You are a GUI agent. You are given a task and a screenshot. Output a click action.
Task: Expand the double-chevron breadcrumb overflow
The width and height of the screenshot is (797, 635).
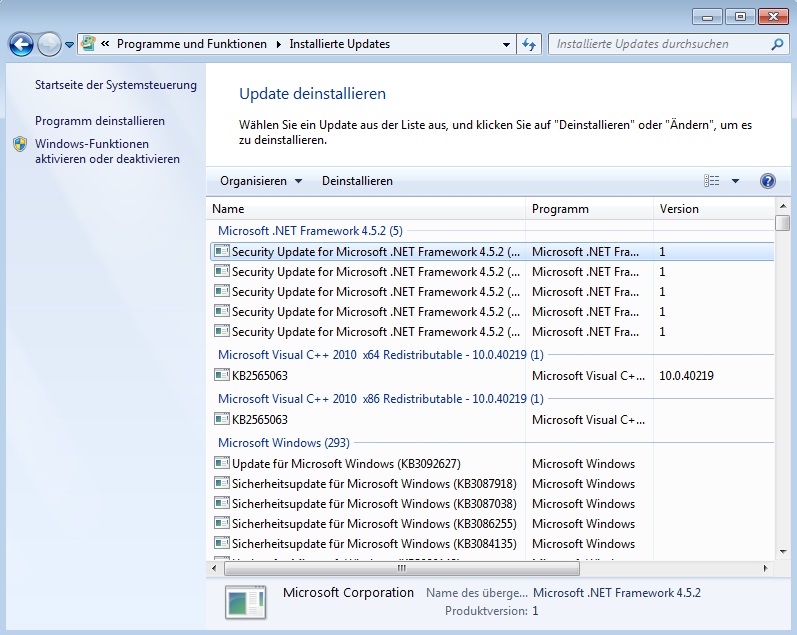tap(105, 44)
